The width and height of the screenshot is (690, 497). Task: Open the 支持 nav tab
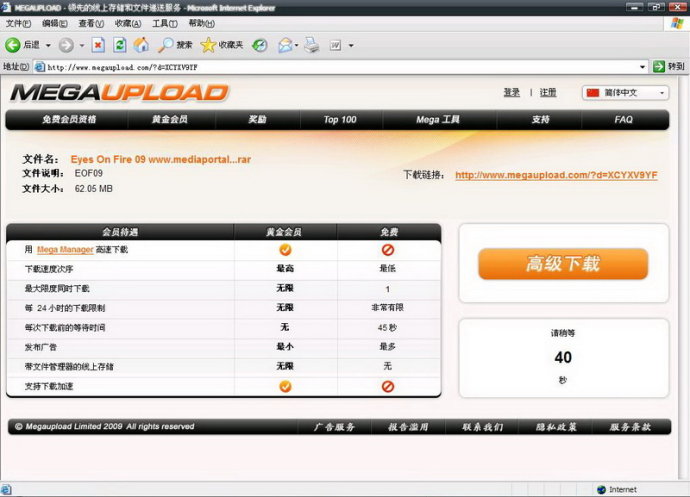[540, 119]
